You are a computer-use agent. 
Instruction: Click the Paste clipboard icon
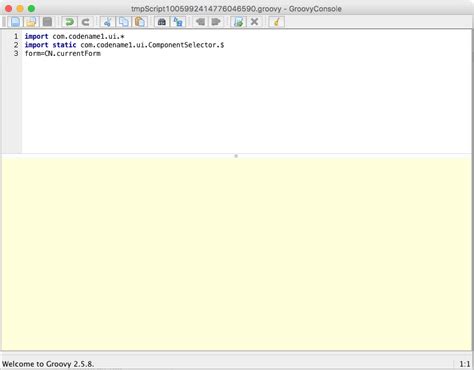point(140,22)
